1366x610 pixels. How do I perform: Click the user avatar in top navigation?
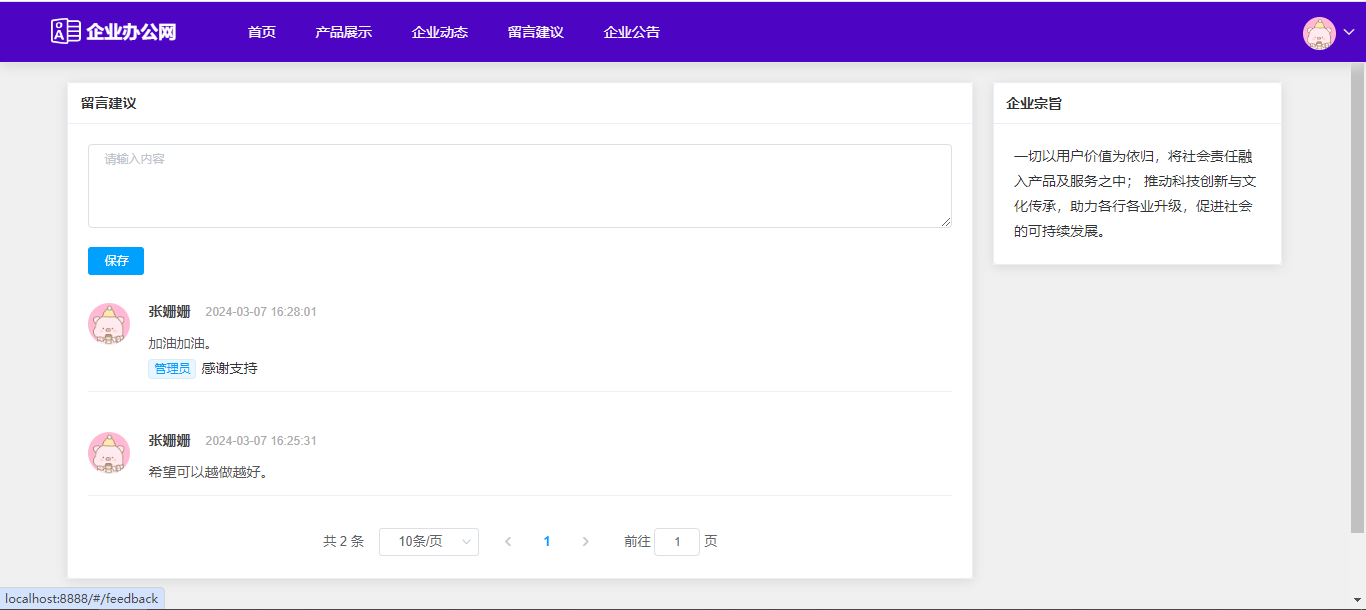pyautogui.click(x=1319, y=33)
